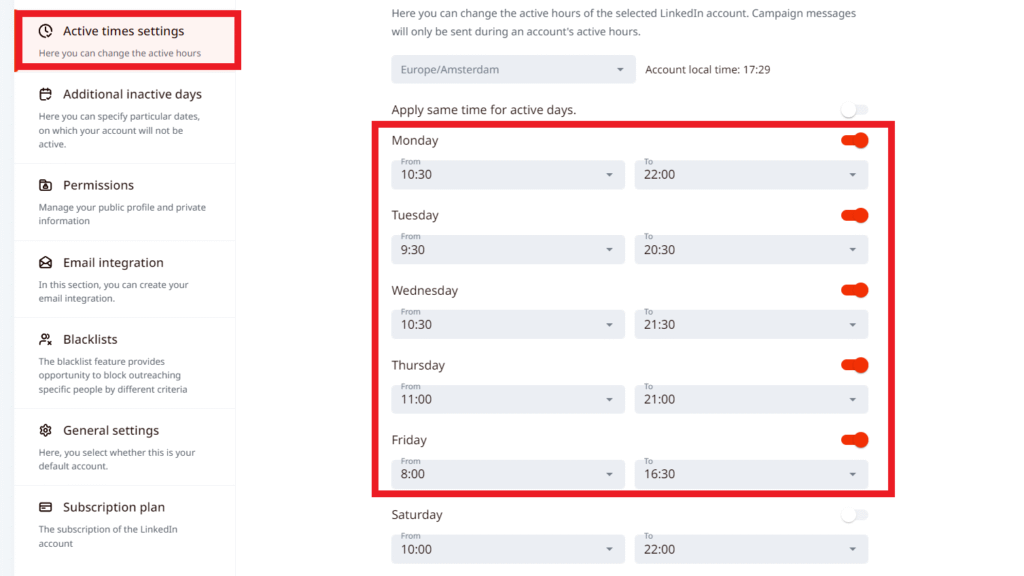The height and width of the screenshot is (576, 1024).
Task: Enable the Saturday active day toggle
Action: [854, 516]
